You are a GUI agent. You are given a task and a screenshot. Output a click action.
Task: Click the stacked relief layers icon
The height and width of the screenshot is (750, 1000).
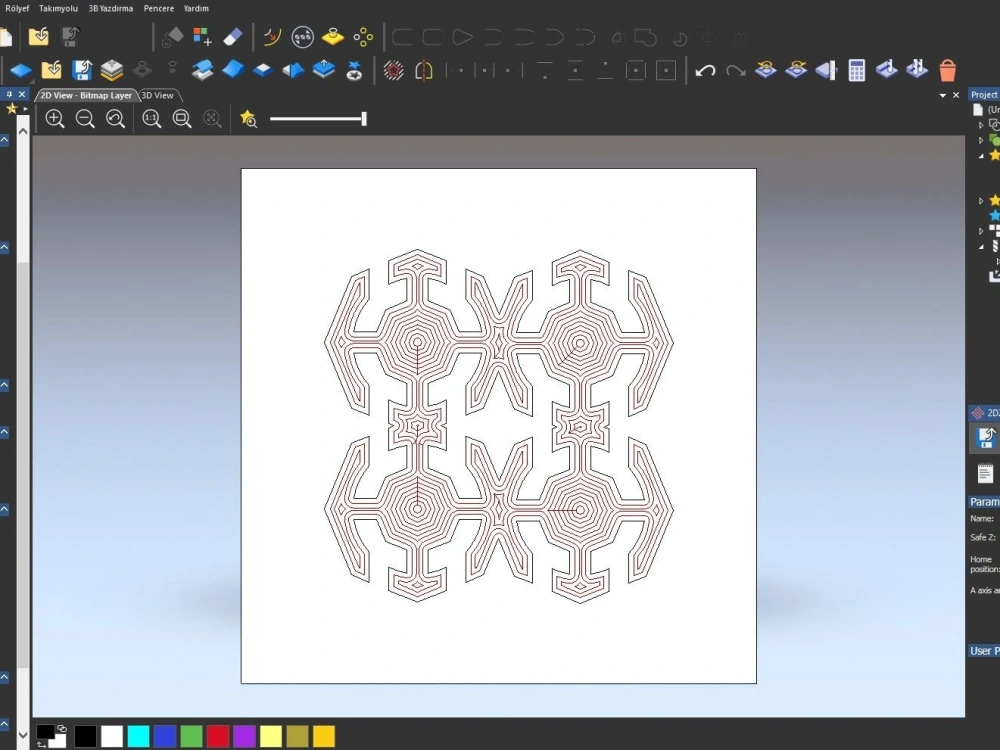point(112,70)
